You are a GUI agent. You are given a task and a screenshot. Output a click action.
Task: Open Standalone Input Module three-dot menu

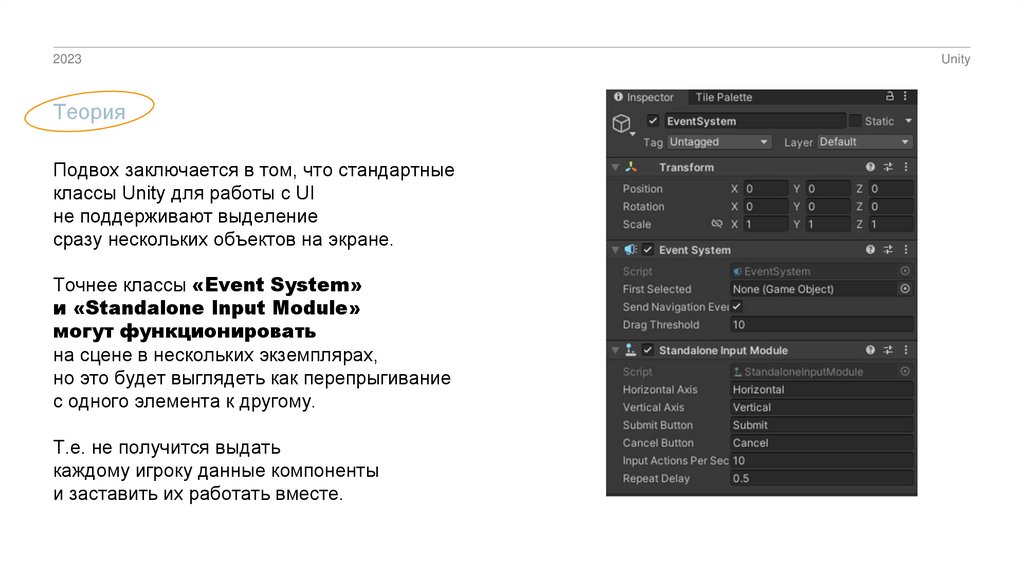tap(906, 350)
